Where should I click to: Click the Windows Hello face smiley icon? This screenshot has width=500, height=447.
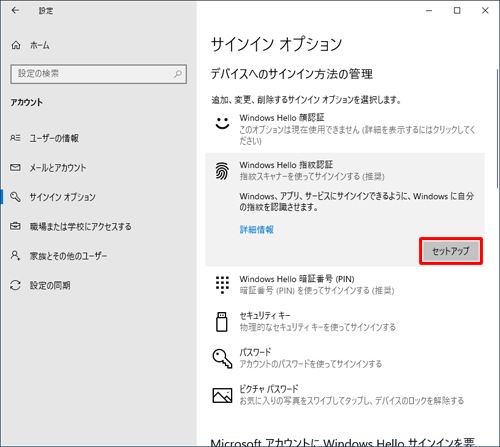tap(222, 123)
